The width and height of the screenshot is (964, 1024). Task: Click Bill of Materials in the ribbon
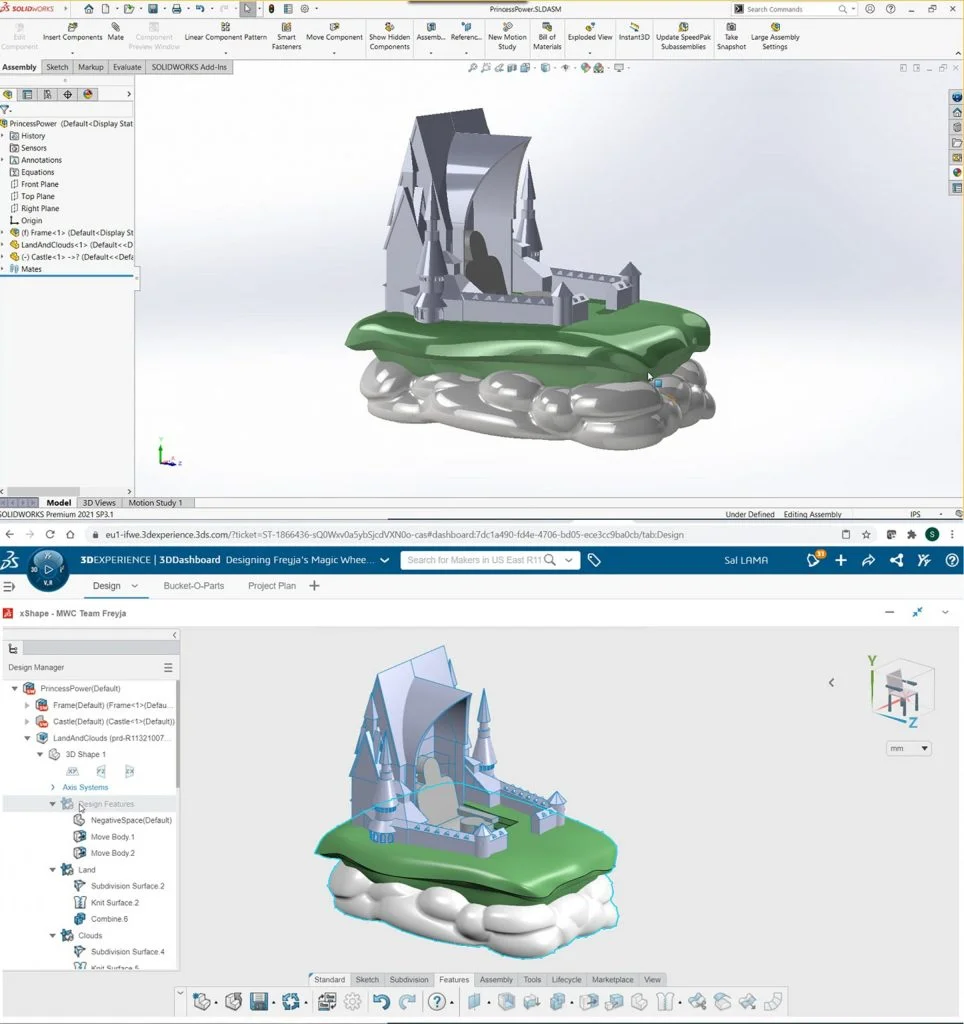(547, 31)
